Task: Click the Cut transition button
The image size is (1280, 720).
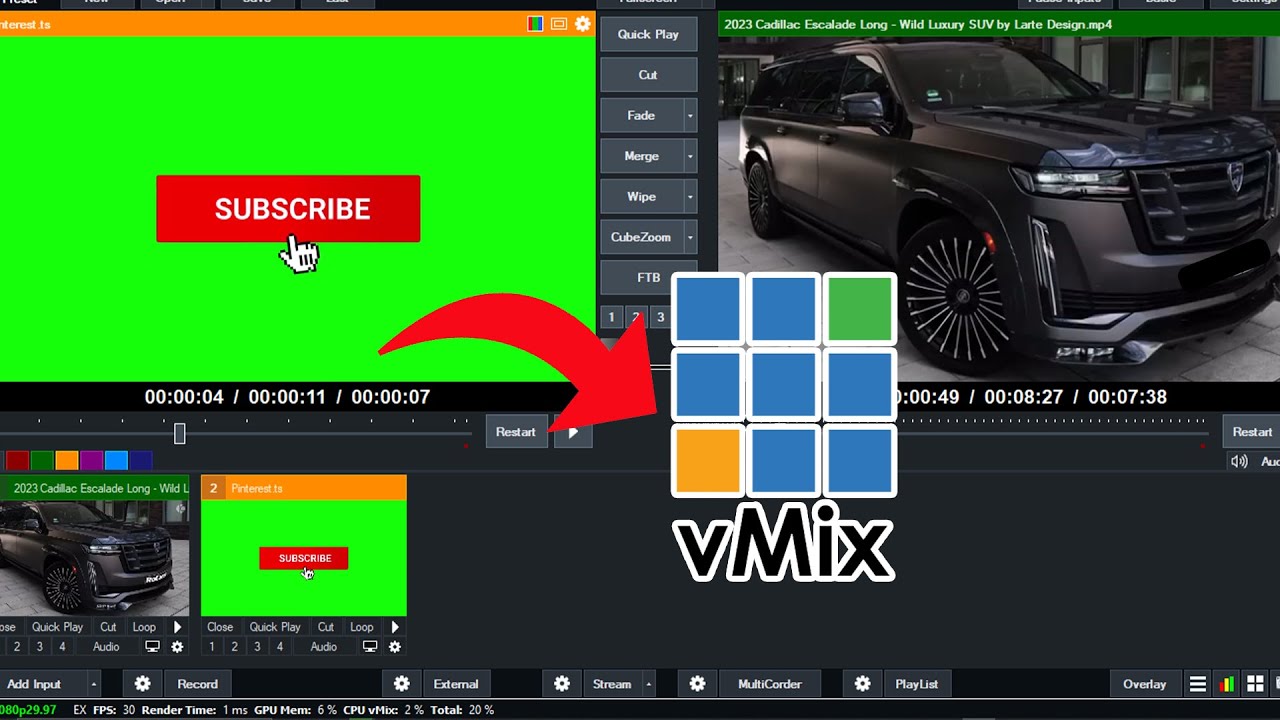Action: point(648,75)
